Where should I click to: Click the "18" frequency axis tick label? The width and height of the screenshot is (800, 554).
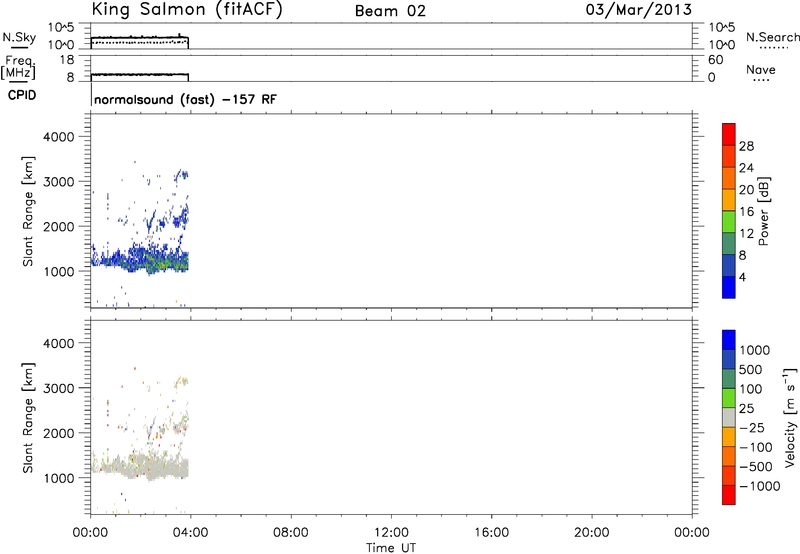pyautogui.click(x=67, y=60)
